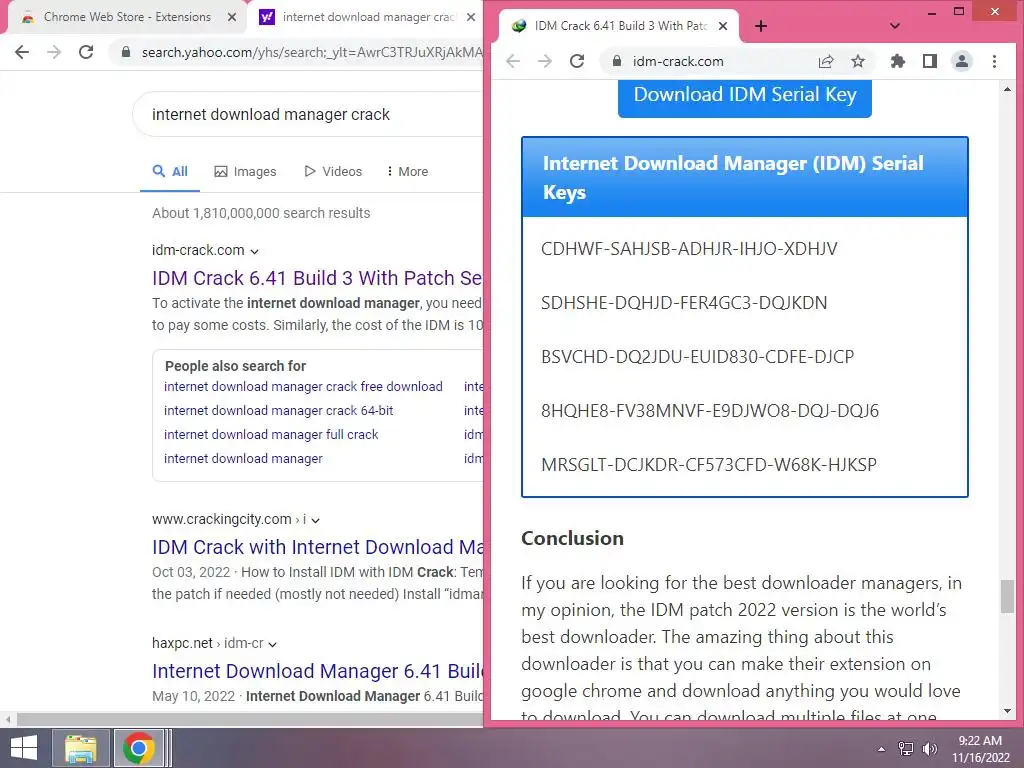Click serial key SDHSHE-DQHJD-FER4GC3-DQJKDN
Image resolution: width=1024 pixels, height=768 pixels.
pos(684,303)
